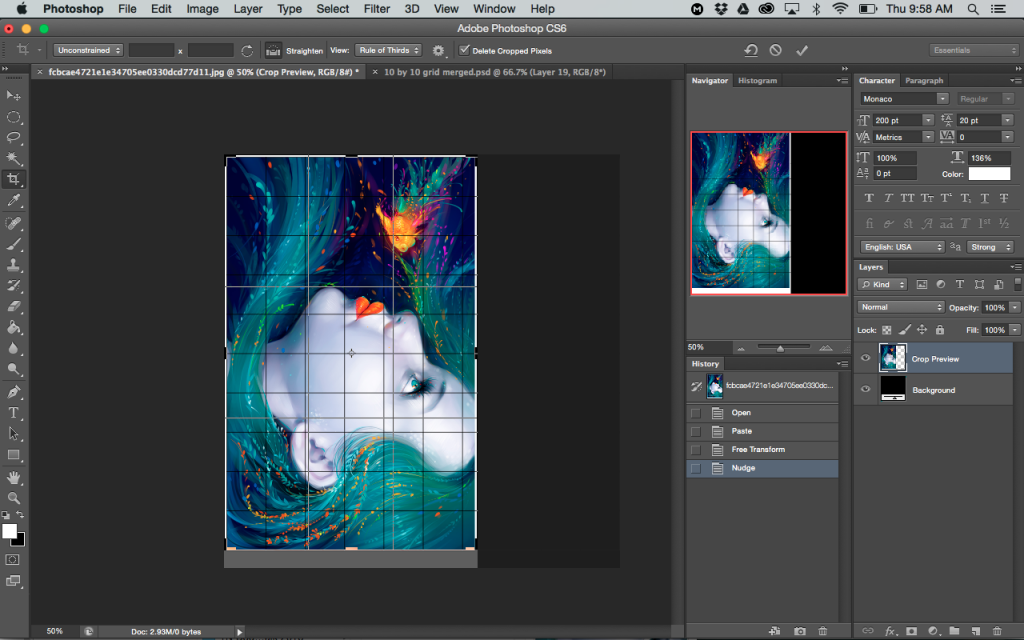Open the Filter menu
Image resolution: width=1024 pixels, height=640 pixels.
pos(377,8)
